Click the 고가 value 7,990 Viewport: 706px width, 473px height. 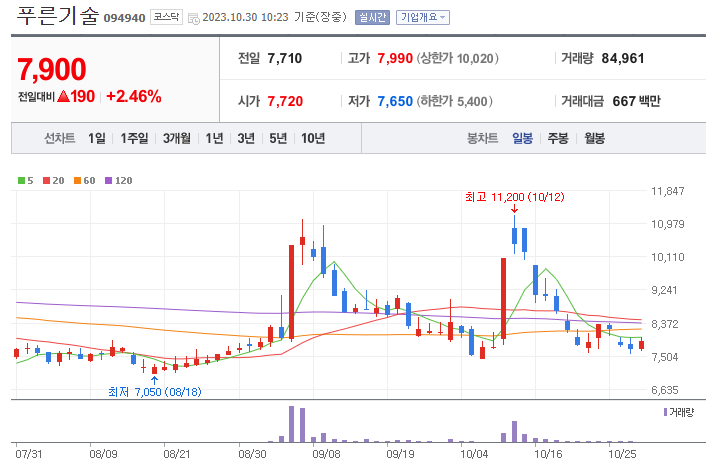[x=395, y=59]
